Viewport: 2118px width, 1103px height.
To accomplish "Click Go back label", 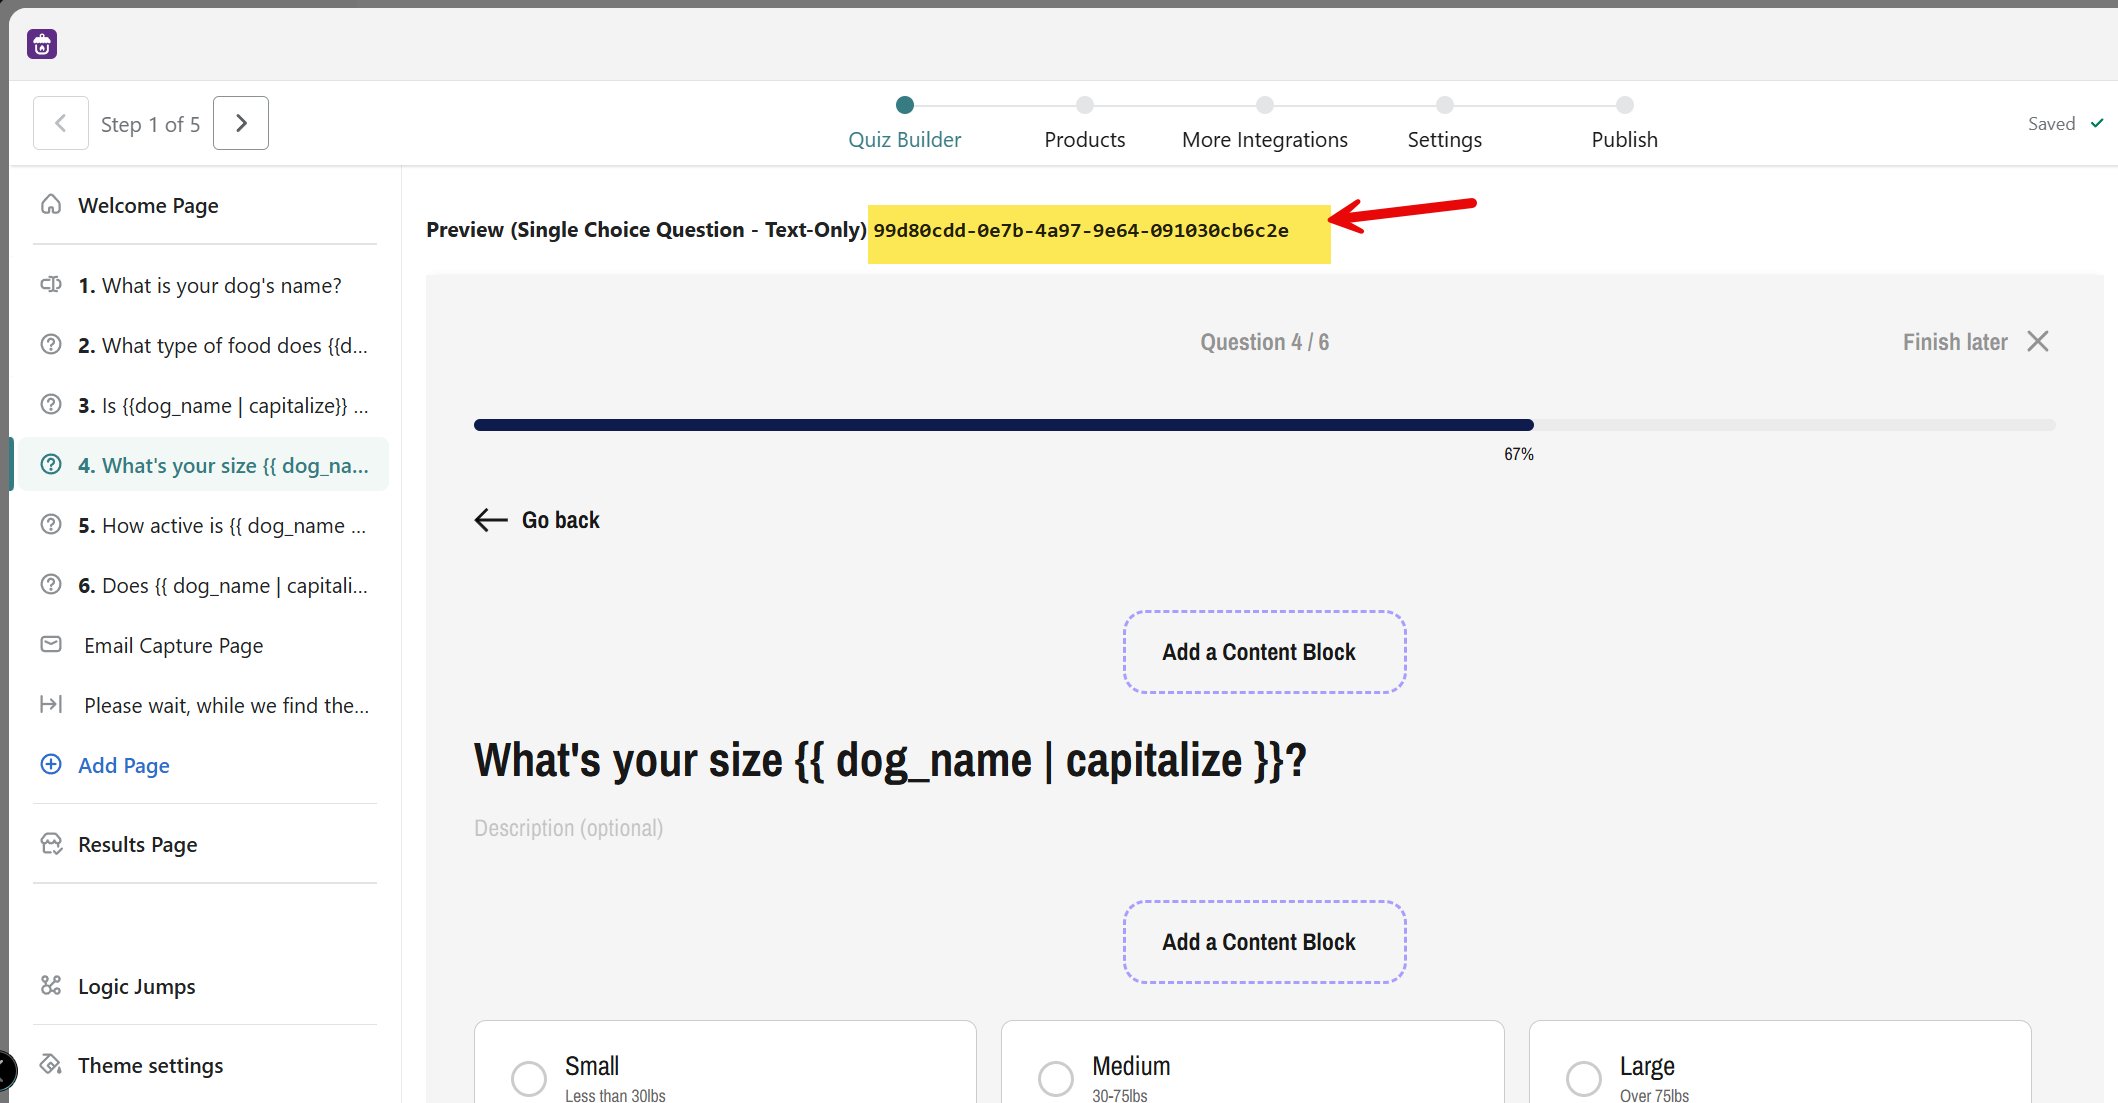I will tap(561, 520).
